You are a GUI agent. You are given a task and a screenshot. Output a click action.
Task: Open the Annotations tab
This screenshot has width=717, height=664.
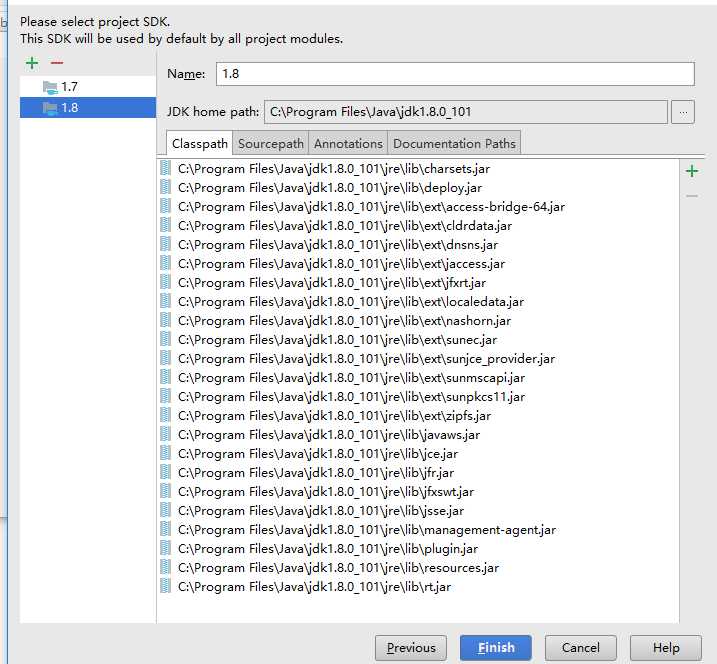coord(348,144)
